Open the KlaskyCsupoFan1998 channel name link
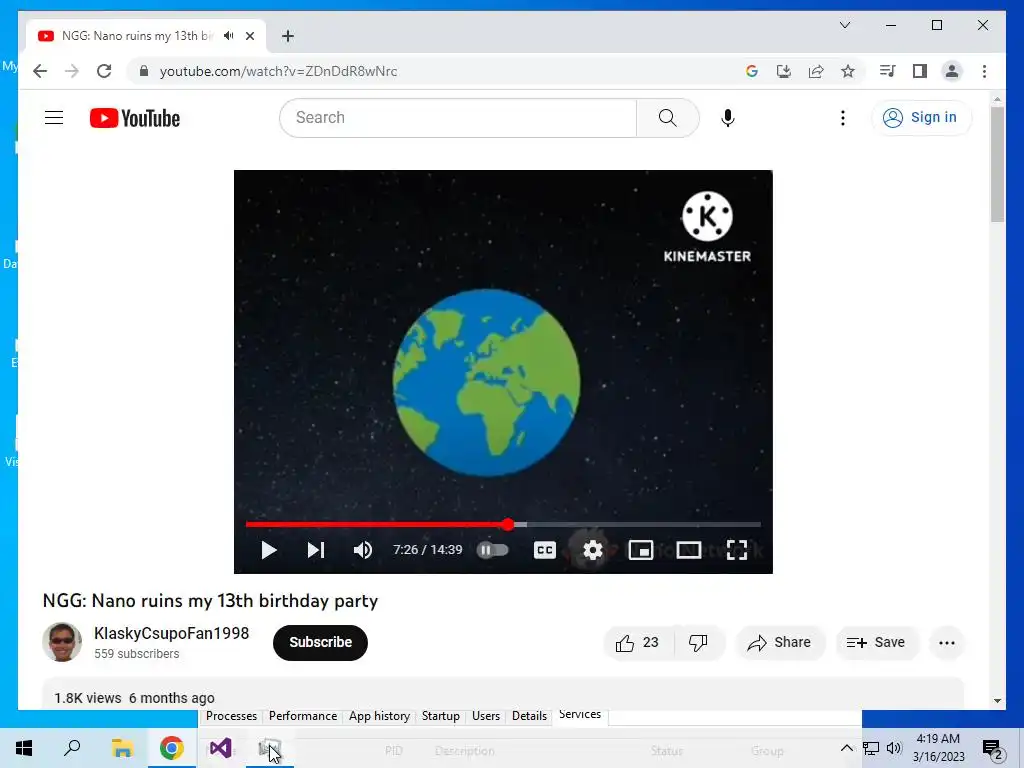The width and height of the screenshot is (1024, 768). 171,633
